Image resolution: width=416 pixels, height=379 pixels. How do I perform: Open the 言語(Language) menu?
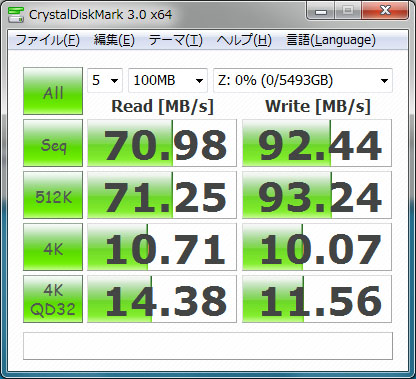point(331,40)
